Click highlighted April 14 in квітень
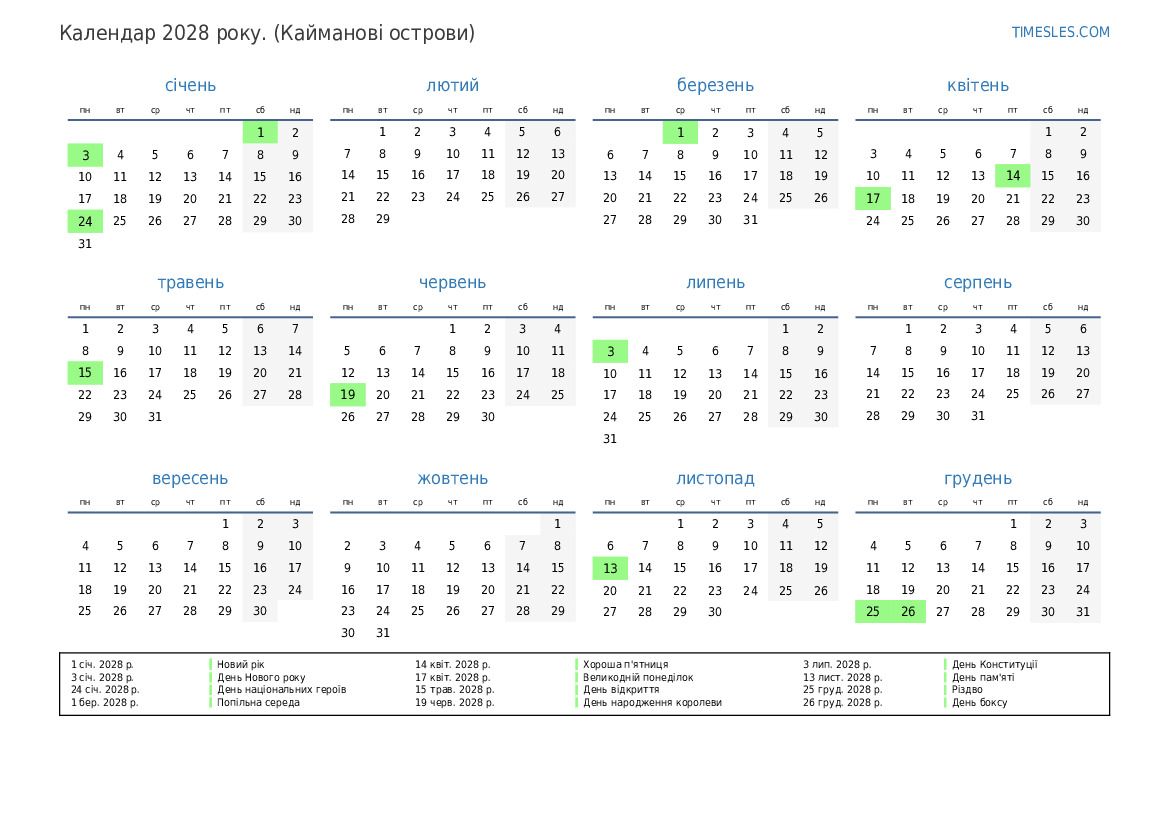 1012,176
